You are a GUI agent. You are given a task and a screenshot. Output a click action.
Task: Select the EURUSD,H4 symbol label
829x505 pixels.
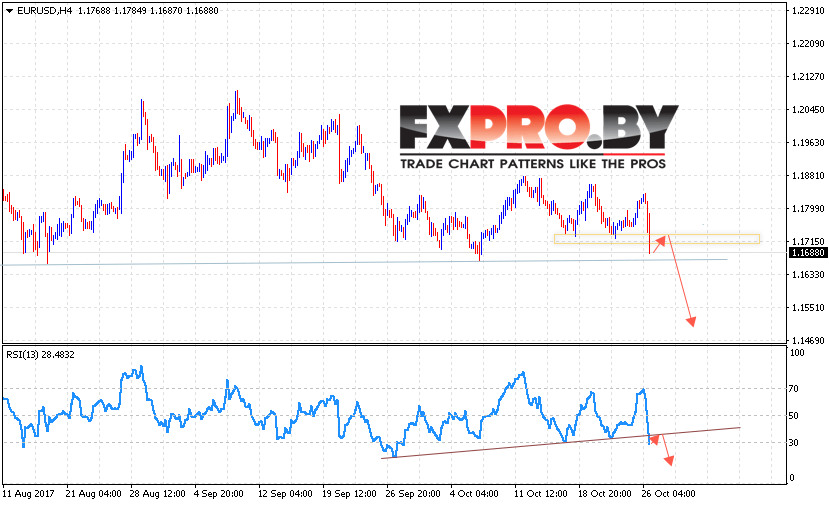(x=44, y=11)
